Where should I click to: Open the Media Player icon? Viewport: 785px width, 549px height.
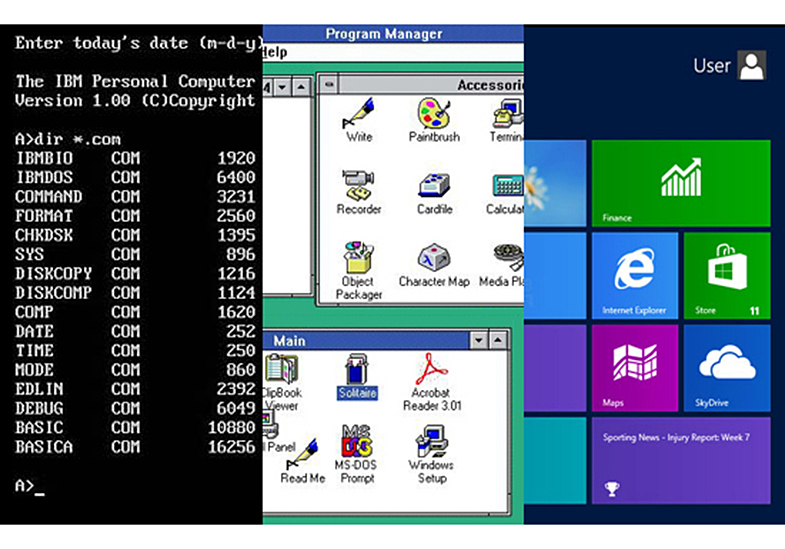501,265
